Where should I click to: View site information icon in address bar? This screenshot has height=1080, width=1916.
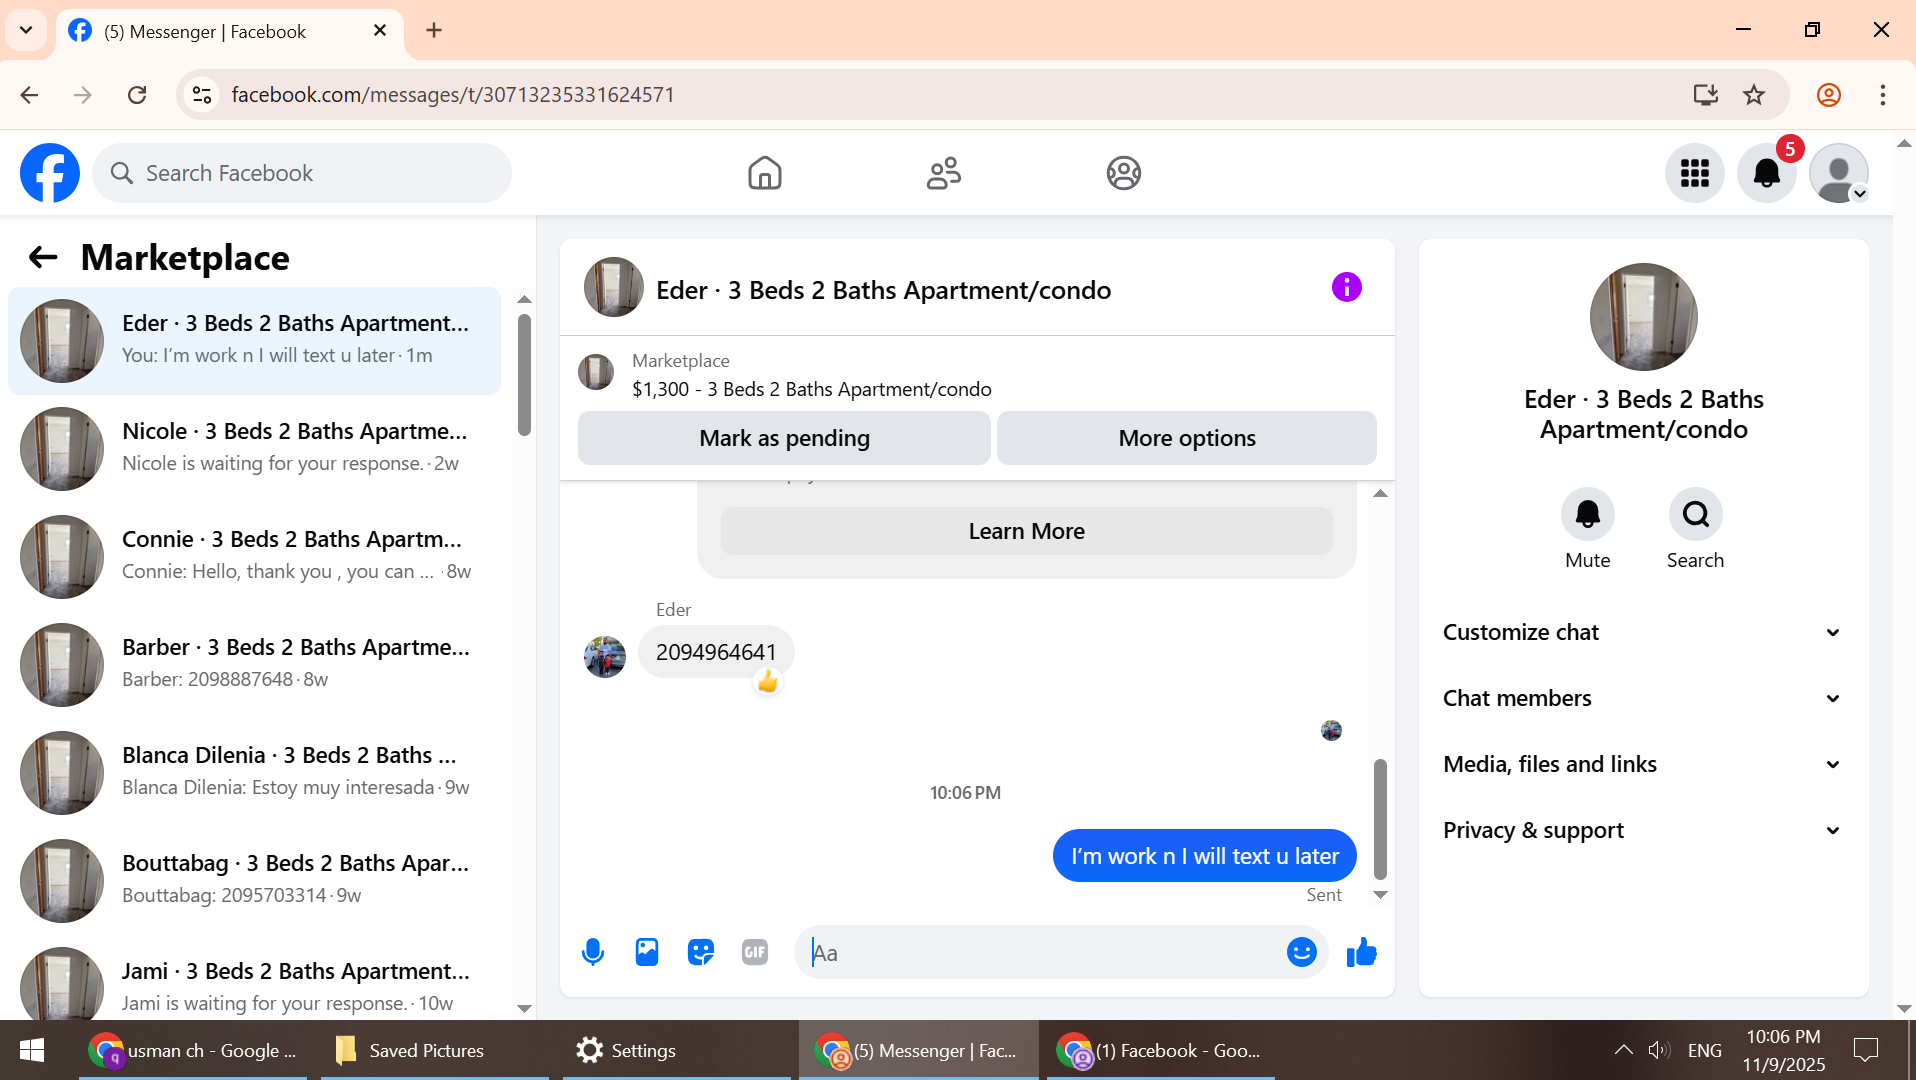coord(202,95)
